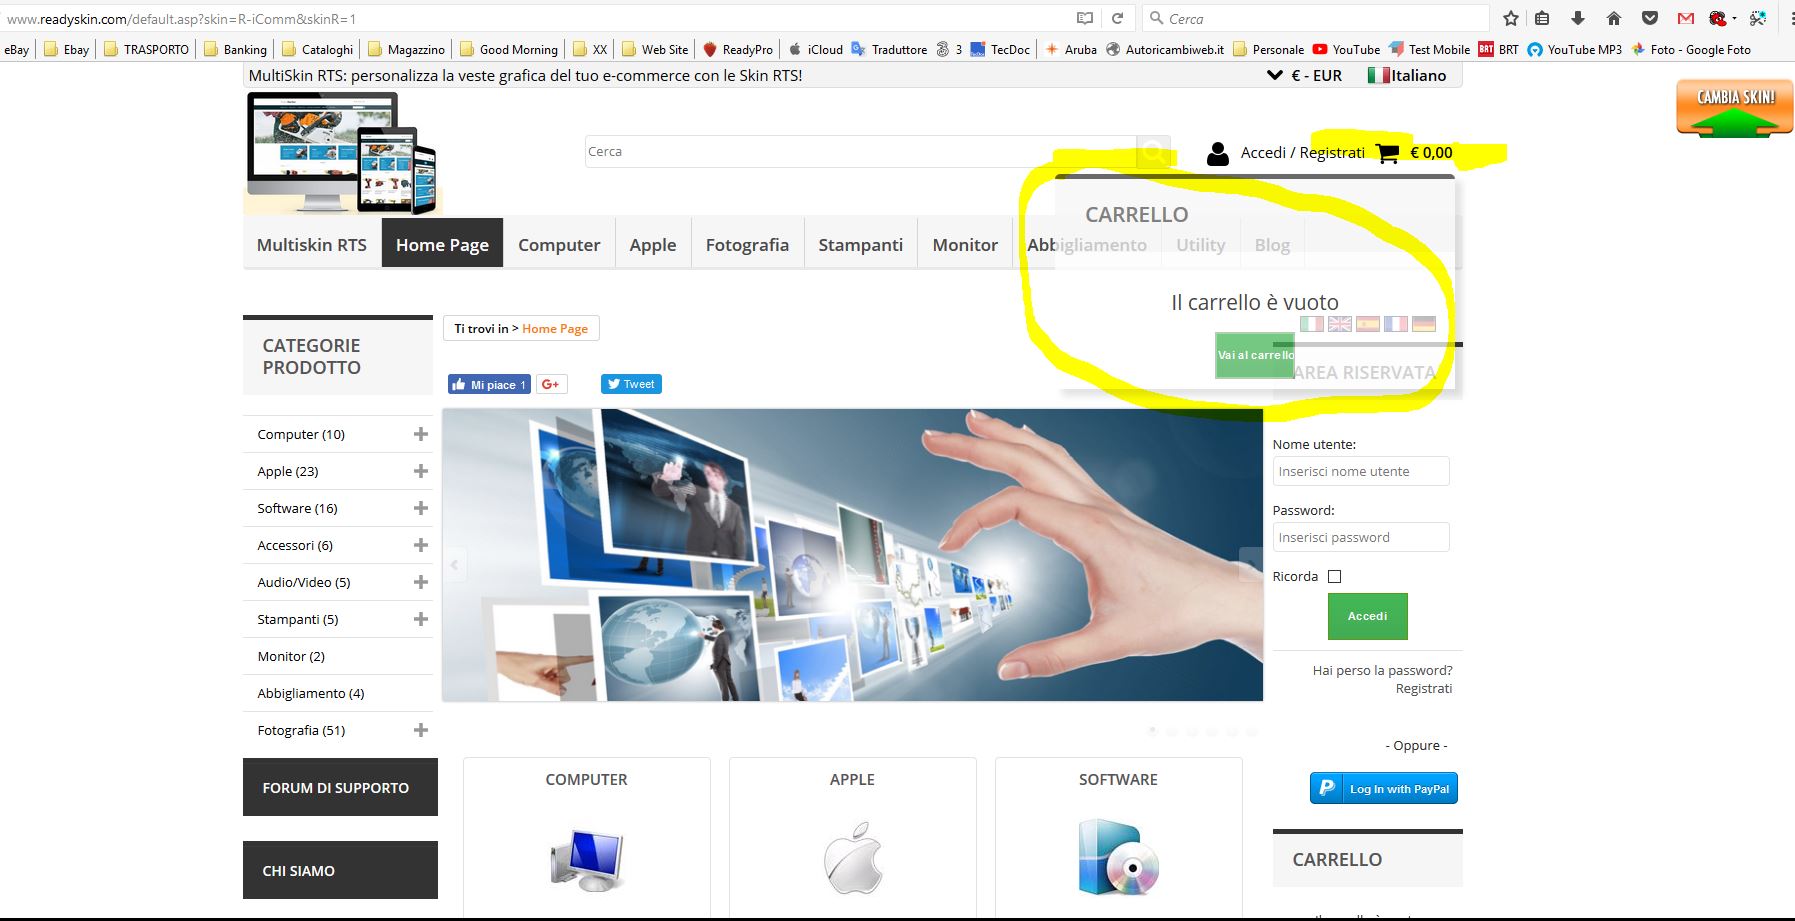Click the Monitor (2) category link

[291, 656]
